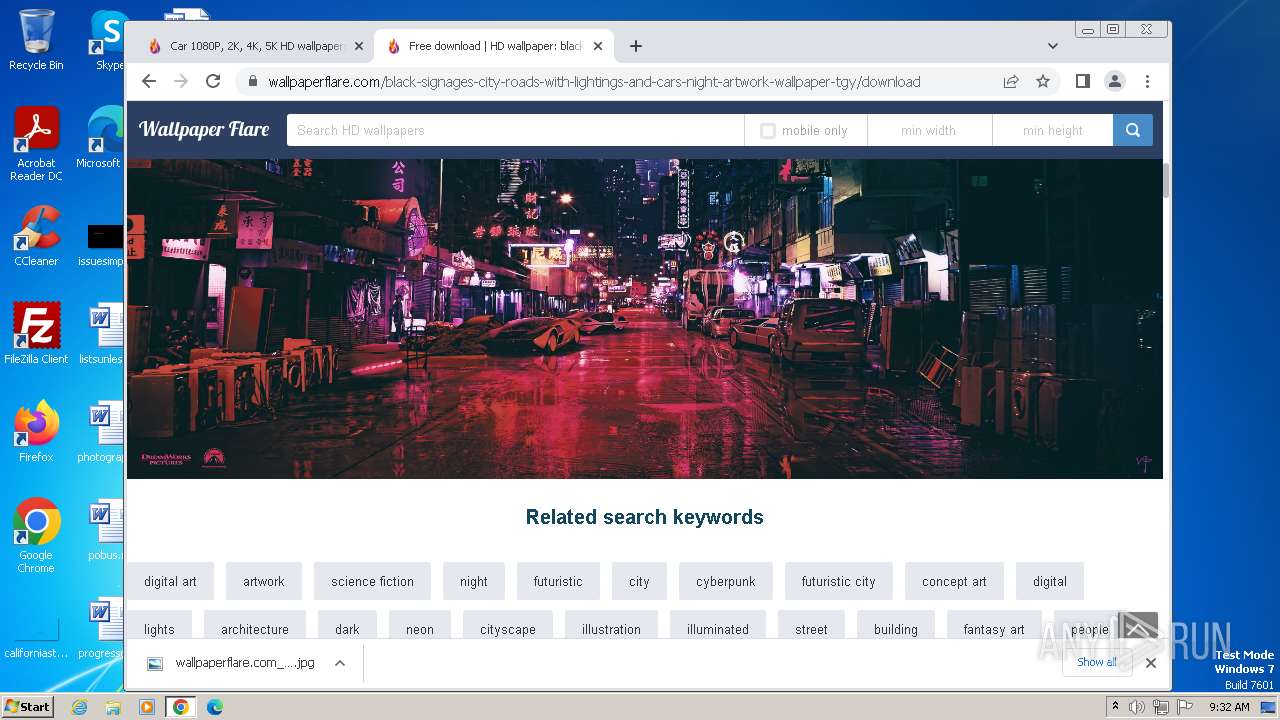Switch to Car 1080P wallpapers tab
The height and width of the screenshot is (720, 1280).
click(x=253, y=46)
